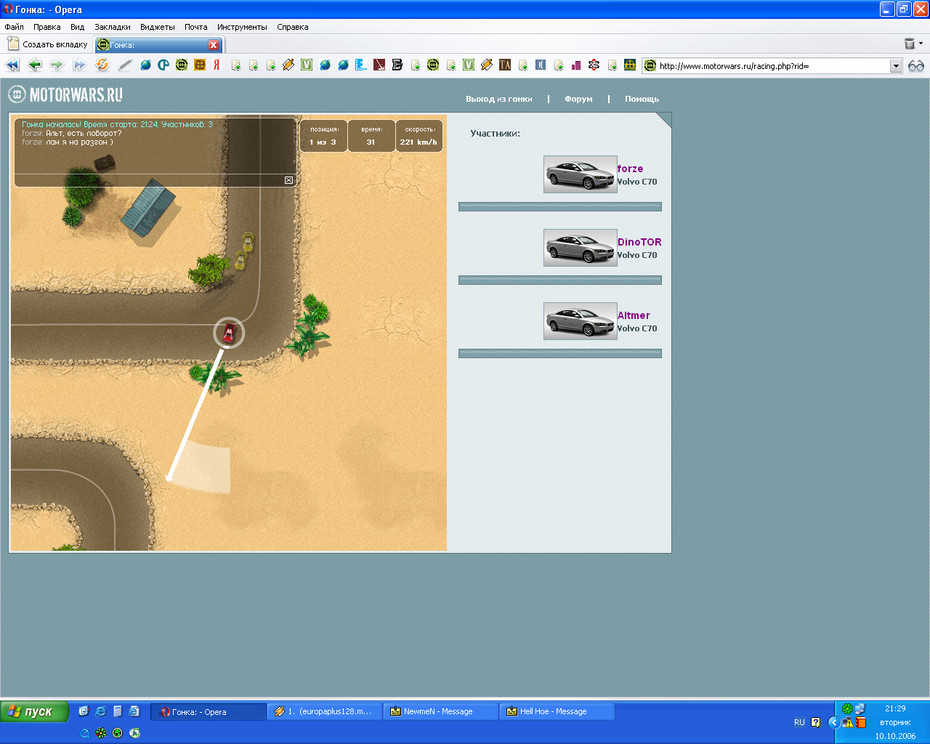
Task: Open the Виджеты menu
Action: pos(157,27)
